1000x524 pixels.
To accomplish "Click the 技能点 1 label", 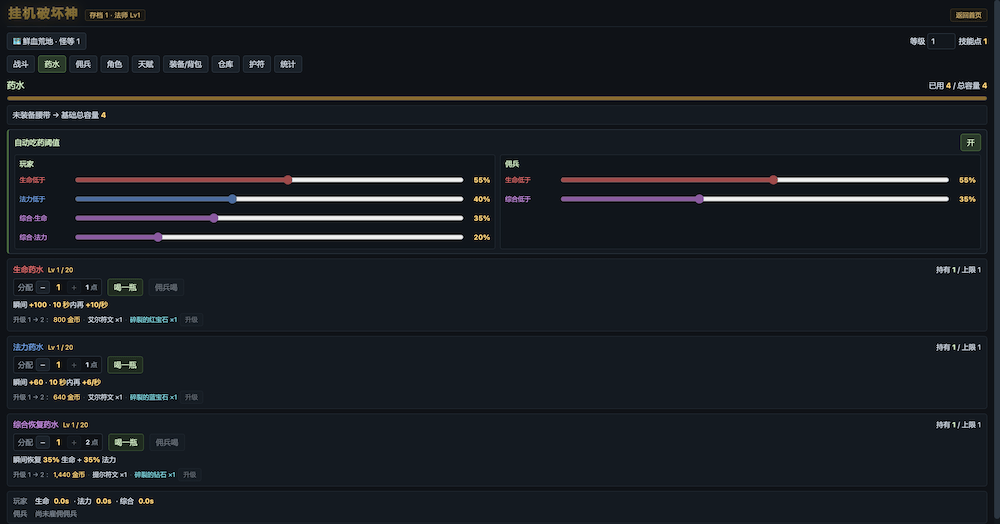I will pyautogui.click(x=973, y=41).
